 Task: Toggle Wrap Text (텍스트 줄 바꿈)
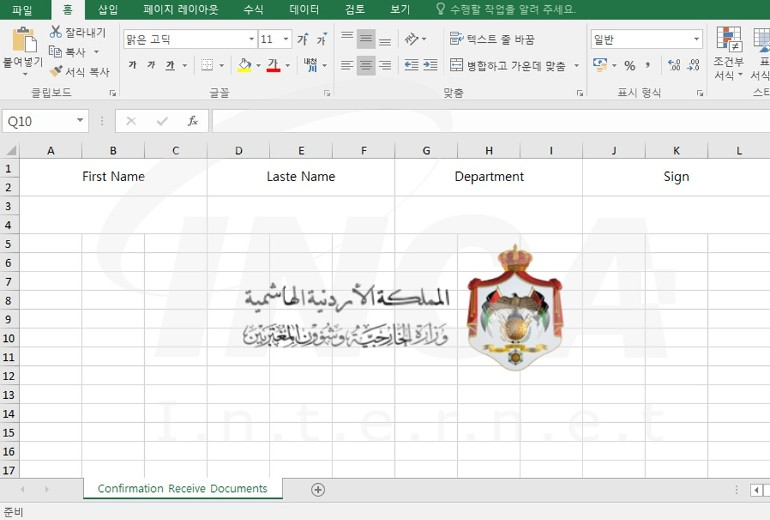[x=492, y=39]
